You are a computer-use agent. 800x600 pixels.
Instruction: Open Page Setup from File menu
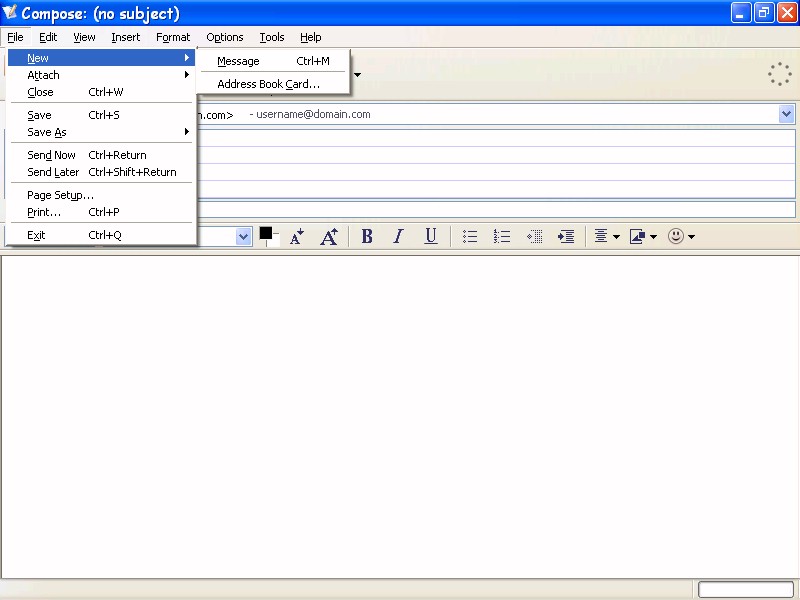point(102,195)
